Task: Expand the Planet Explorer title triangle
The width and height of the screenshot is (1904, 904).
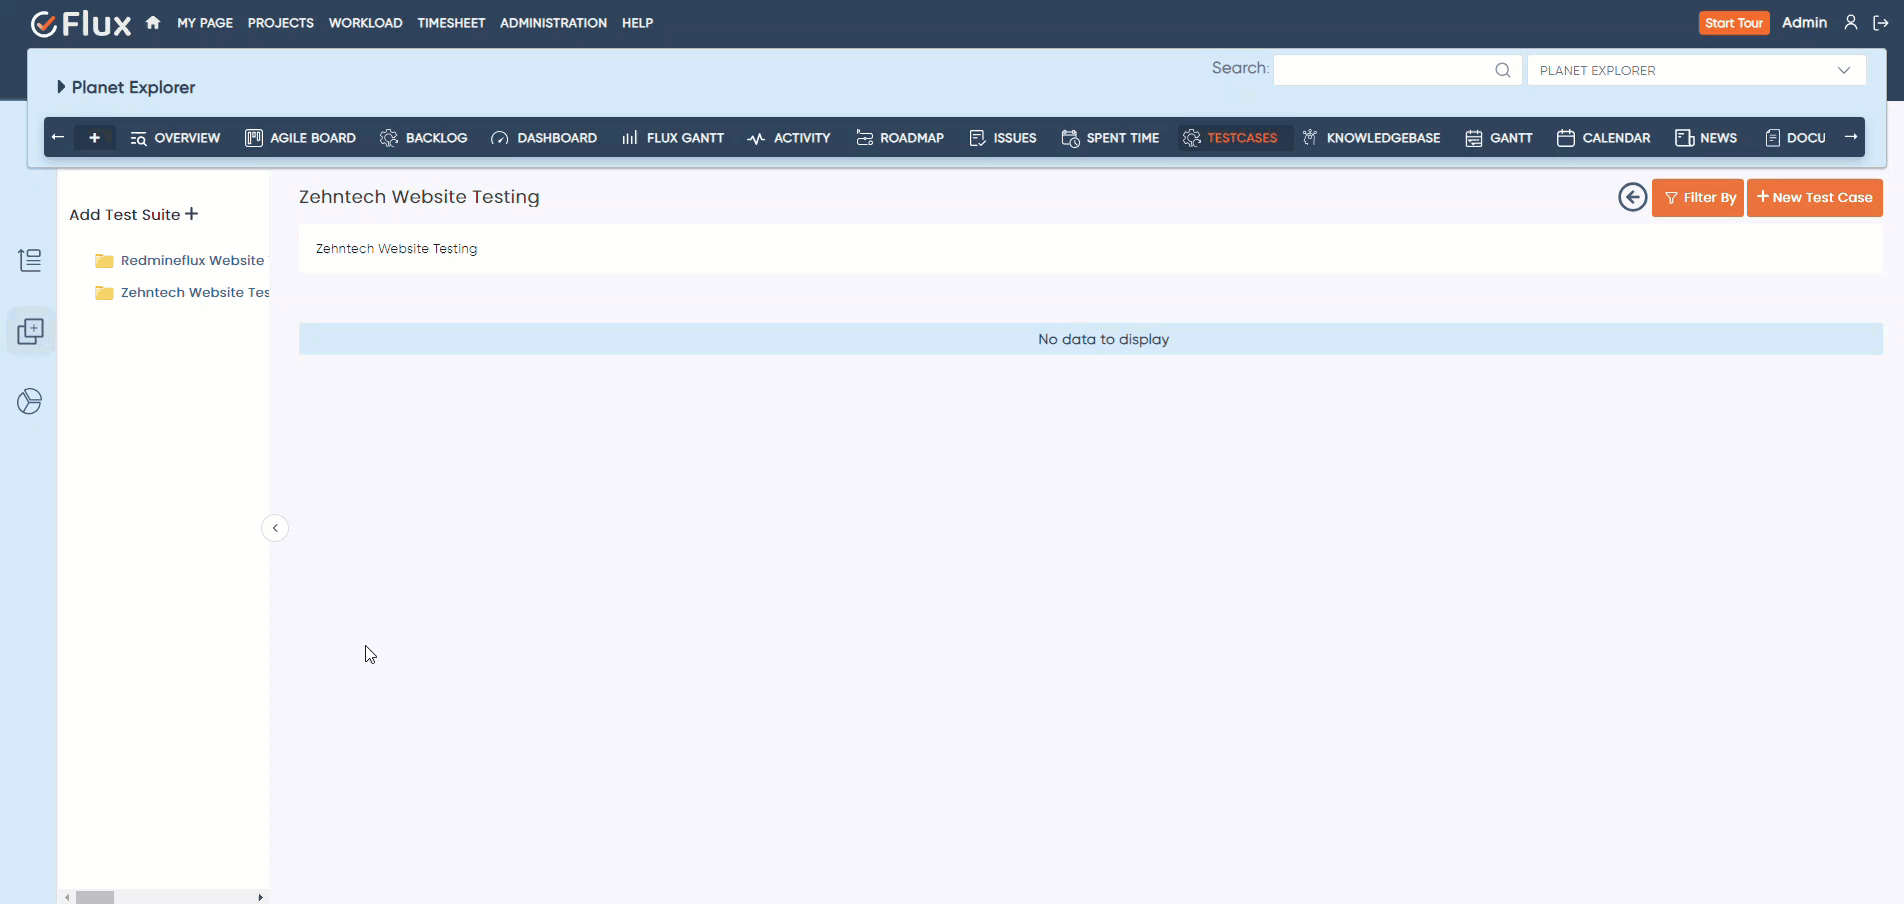Action: click(61, 87)
